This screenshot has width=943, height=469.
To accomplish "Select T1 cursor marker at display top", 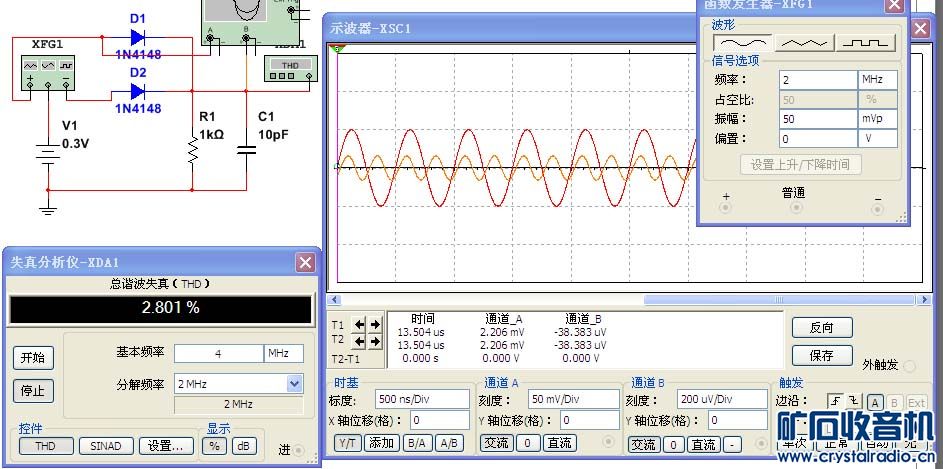I will [337, 48].
